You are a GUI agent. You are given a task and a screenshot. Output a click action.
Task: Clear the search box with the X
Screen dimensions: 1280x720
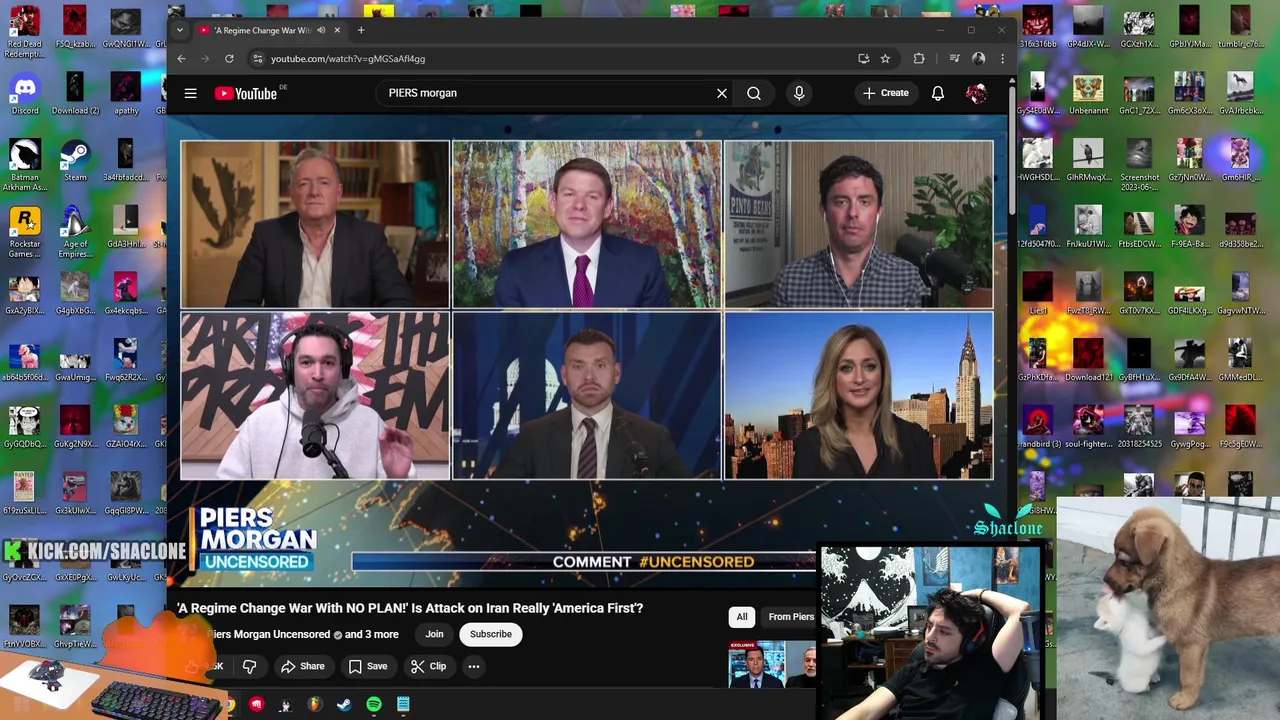tap(722, 93)
